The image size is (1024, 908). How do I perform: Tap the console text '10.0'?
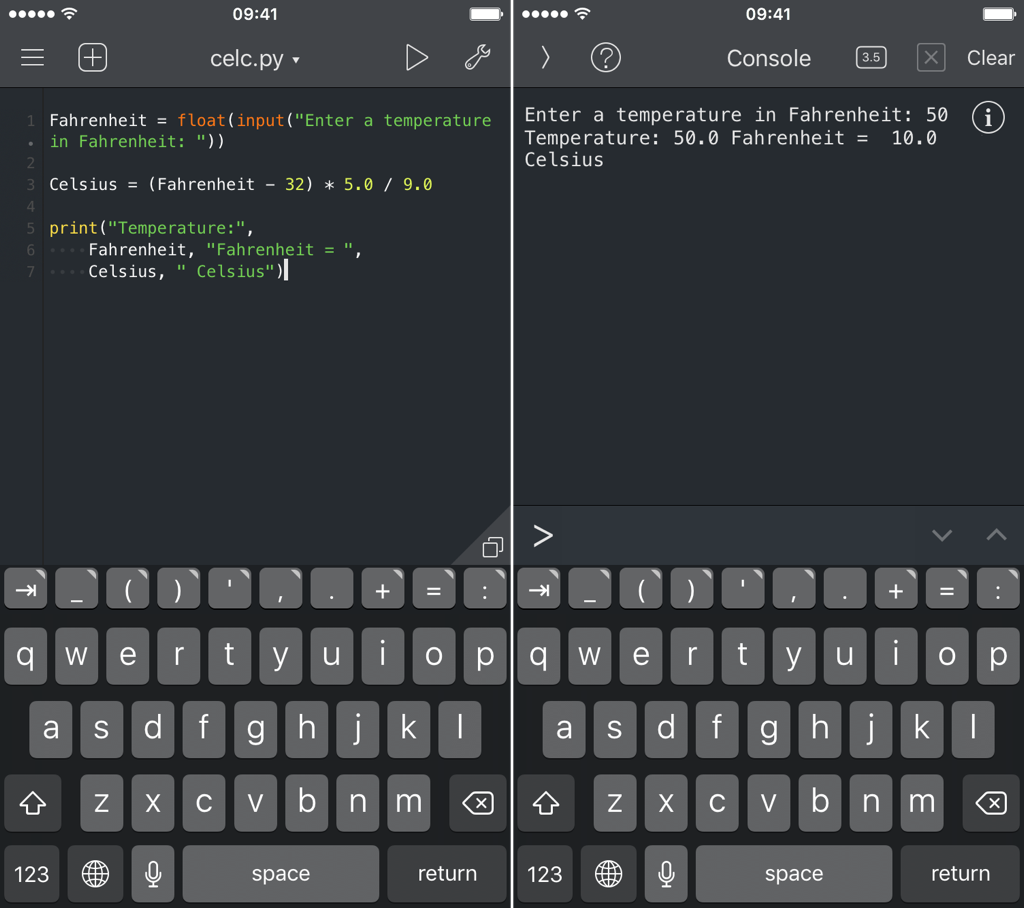[x=914, y=138]
